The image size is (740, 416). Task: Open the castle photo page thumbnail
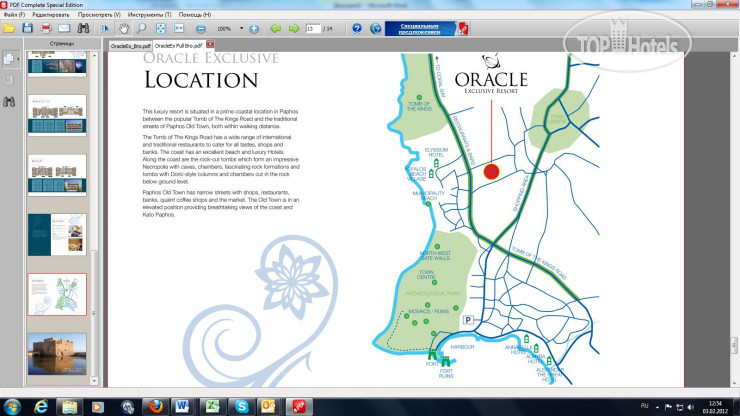click(57, 354)
